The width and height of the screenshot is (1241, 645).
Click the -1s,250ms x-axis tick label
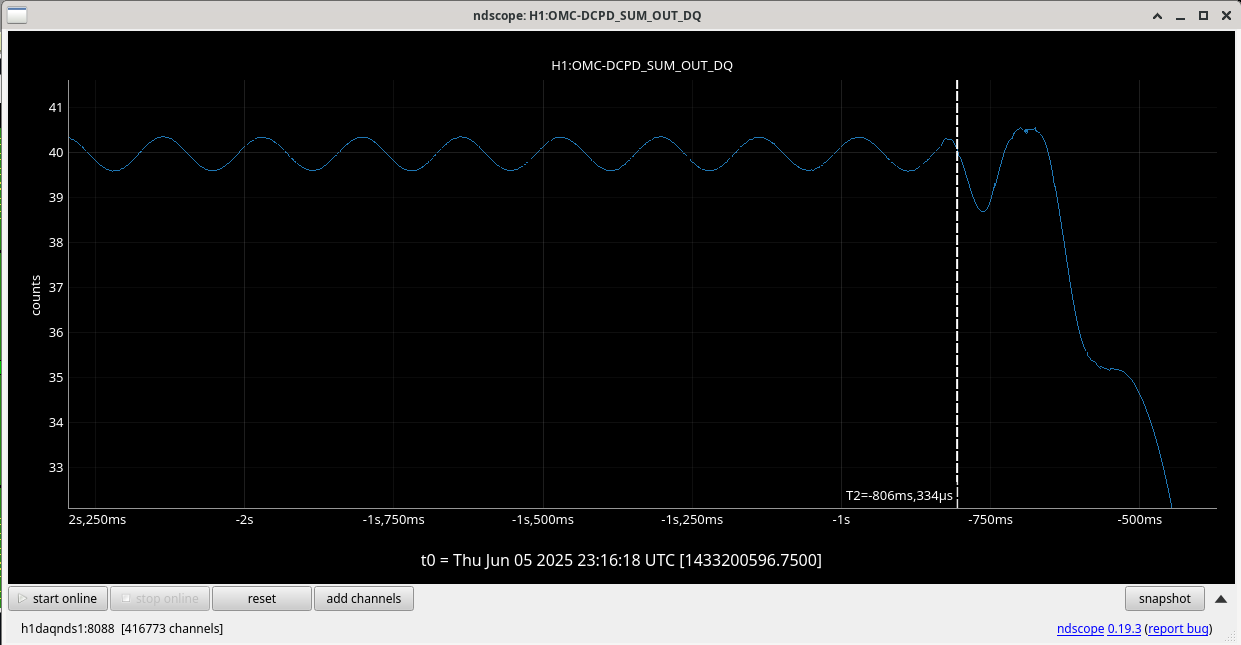click(x=692, y=520)
